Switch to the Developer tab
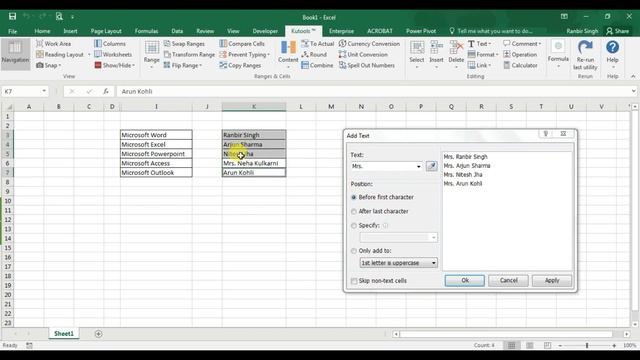The height and width of the screenshot is (360, 640). click(265, 31)
